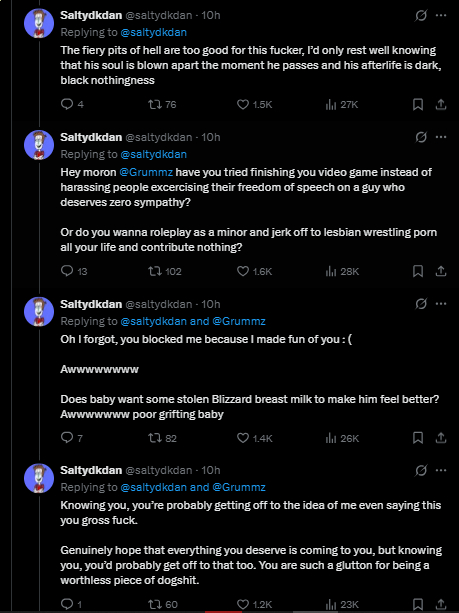Open Saltydkdan avatar on second tweet
The width and height of the screenshot is (459, 613).
pyautogui.click(x=39, y=145)
